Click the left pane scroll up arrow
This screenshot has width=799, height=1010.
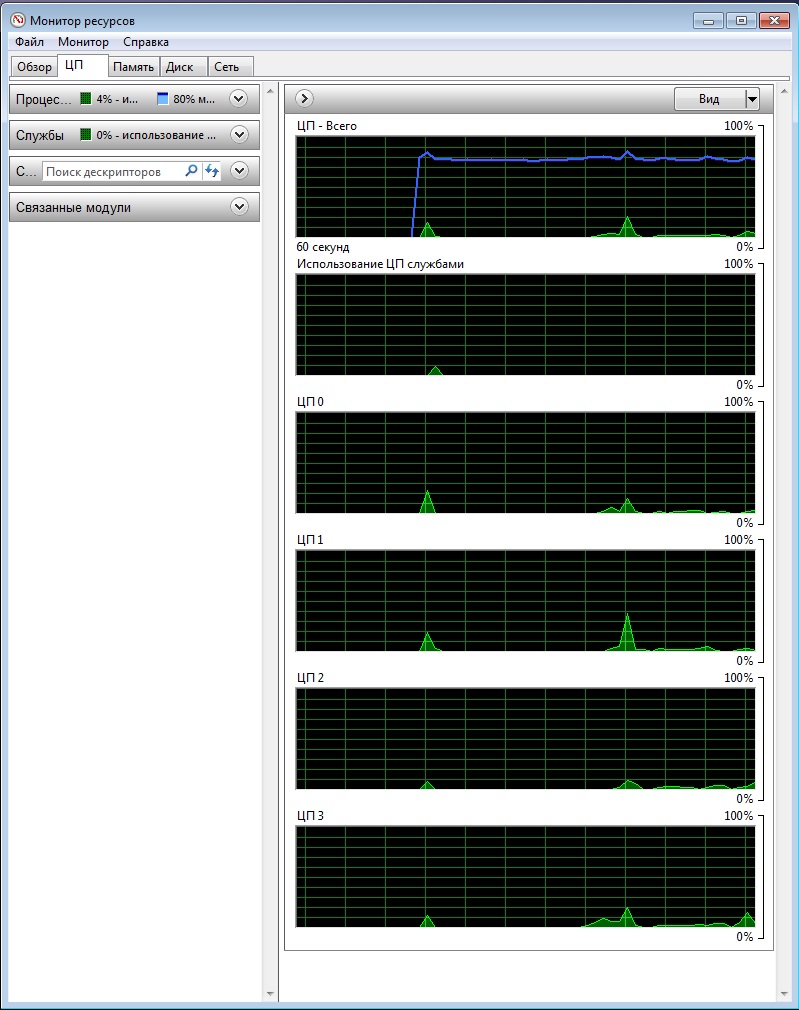pos(270,91)
